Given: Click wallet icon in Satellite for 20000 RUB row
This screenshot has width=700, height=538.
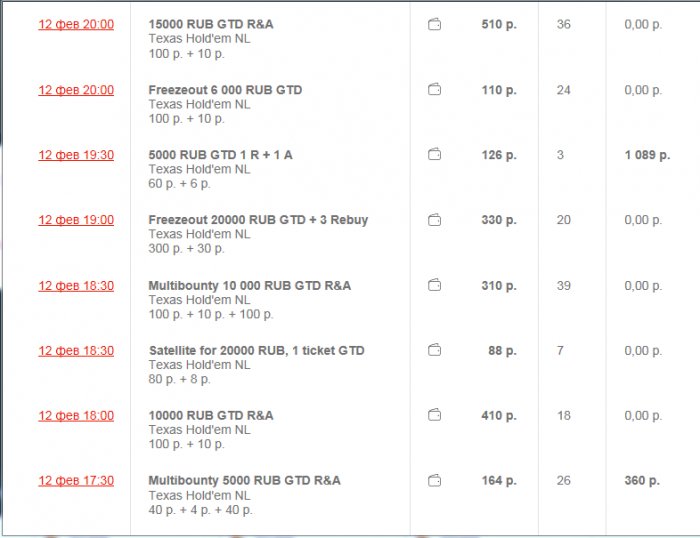Looking at the screenshot, I should (434, 351).
